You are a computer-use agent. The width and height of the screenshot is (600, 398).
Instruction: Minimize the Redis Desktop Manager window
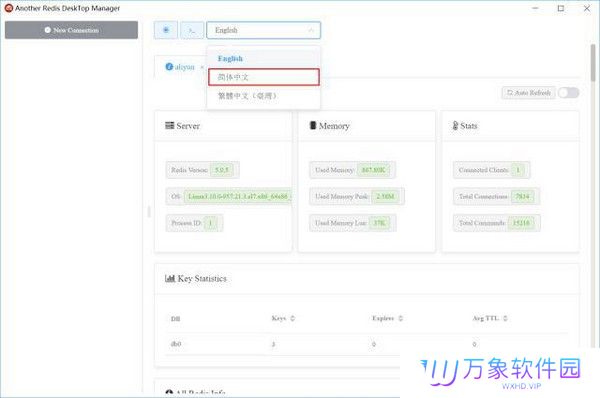point(535,8)
